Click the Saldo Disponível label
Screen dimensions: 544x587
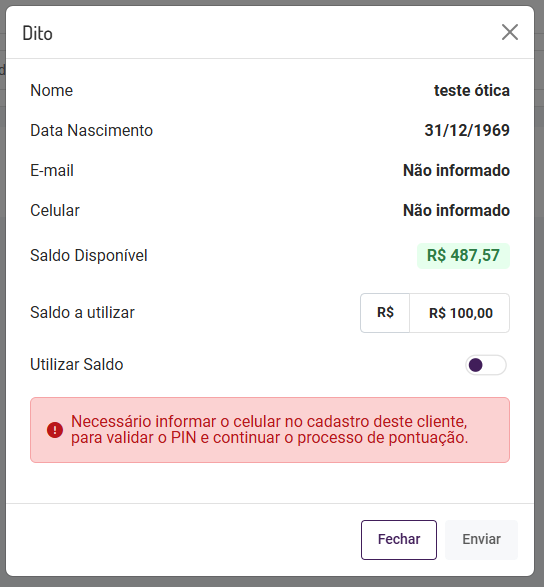click(89, 256)
